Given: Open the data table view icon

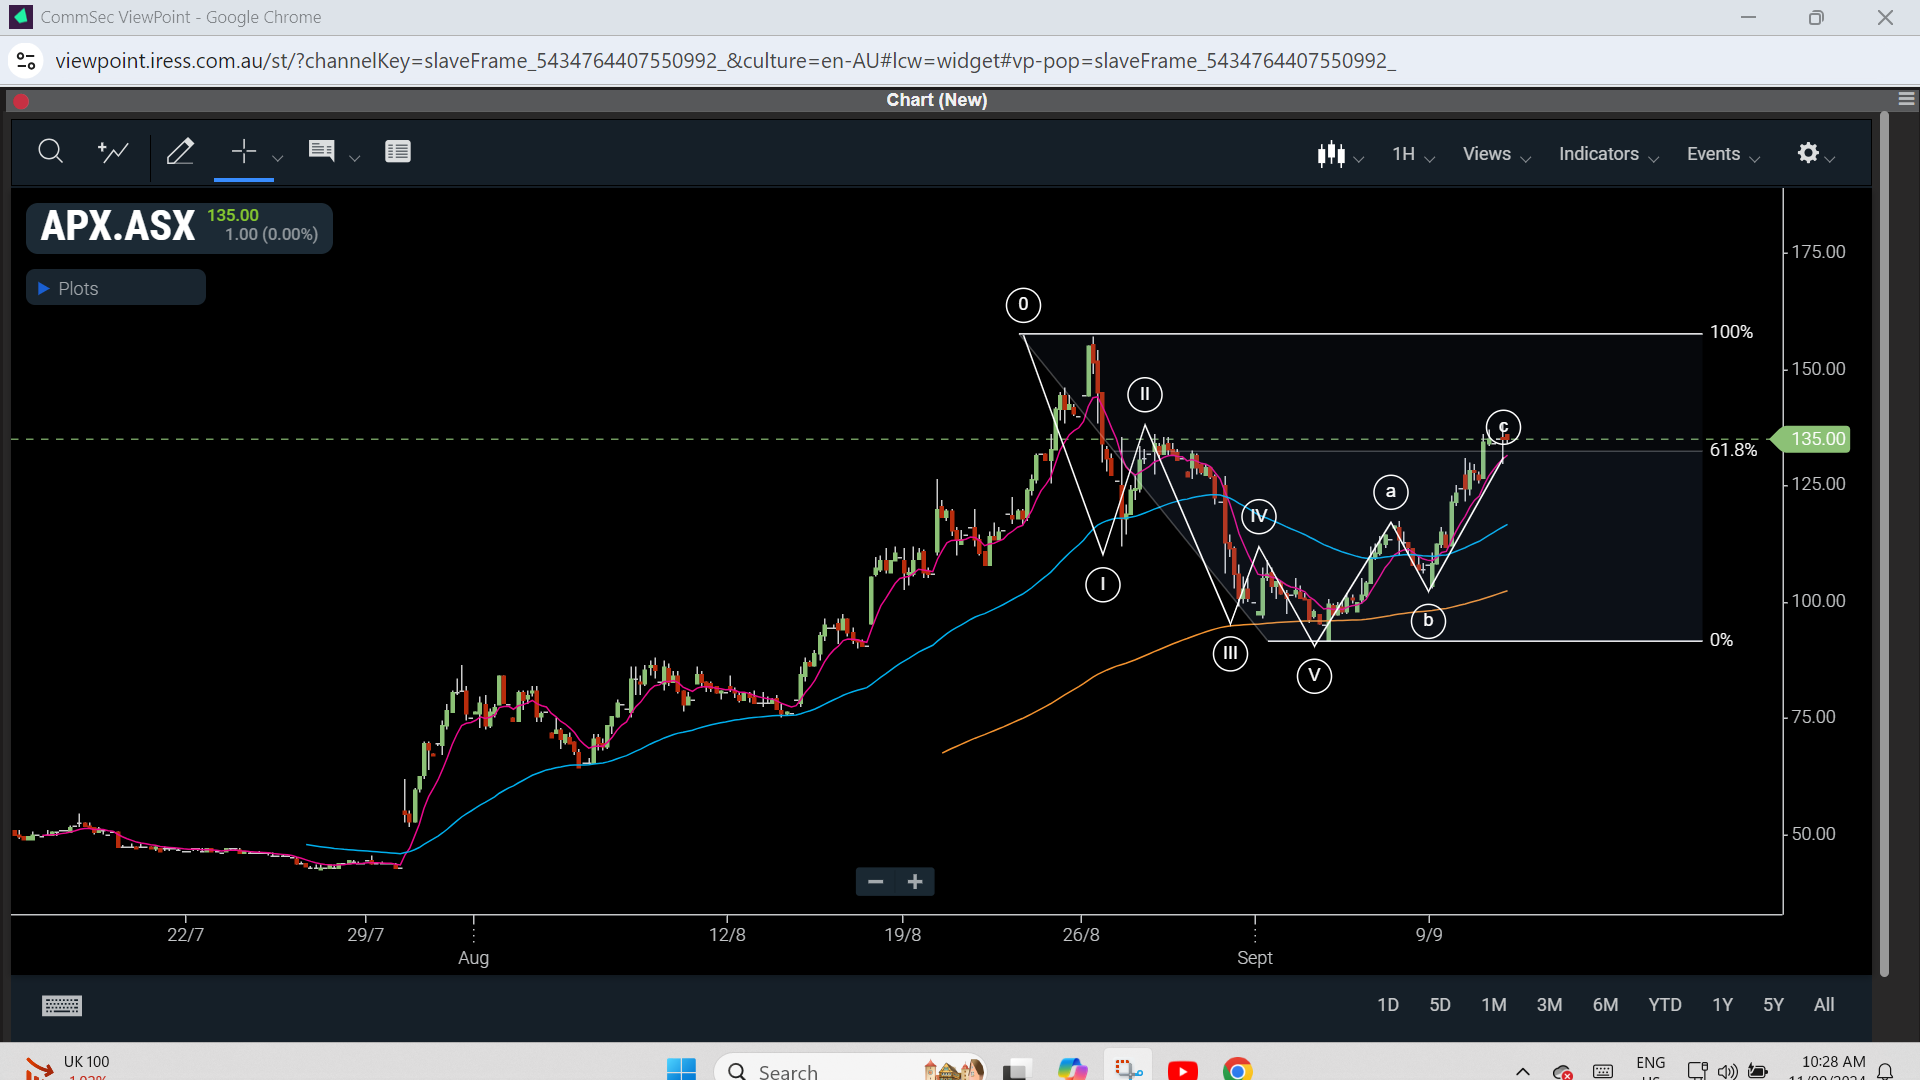Looking at the screenshot, I should coord(398,152).
